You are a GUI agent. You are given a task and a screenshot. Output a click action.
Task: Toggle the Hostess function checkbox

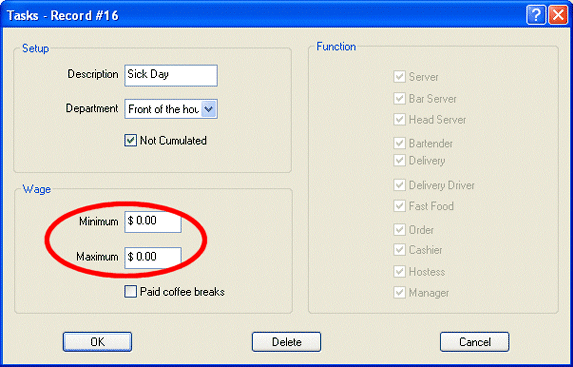coord(399,272)
